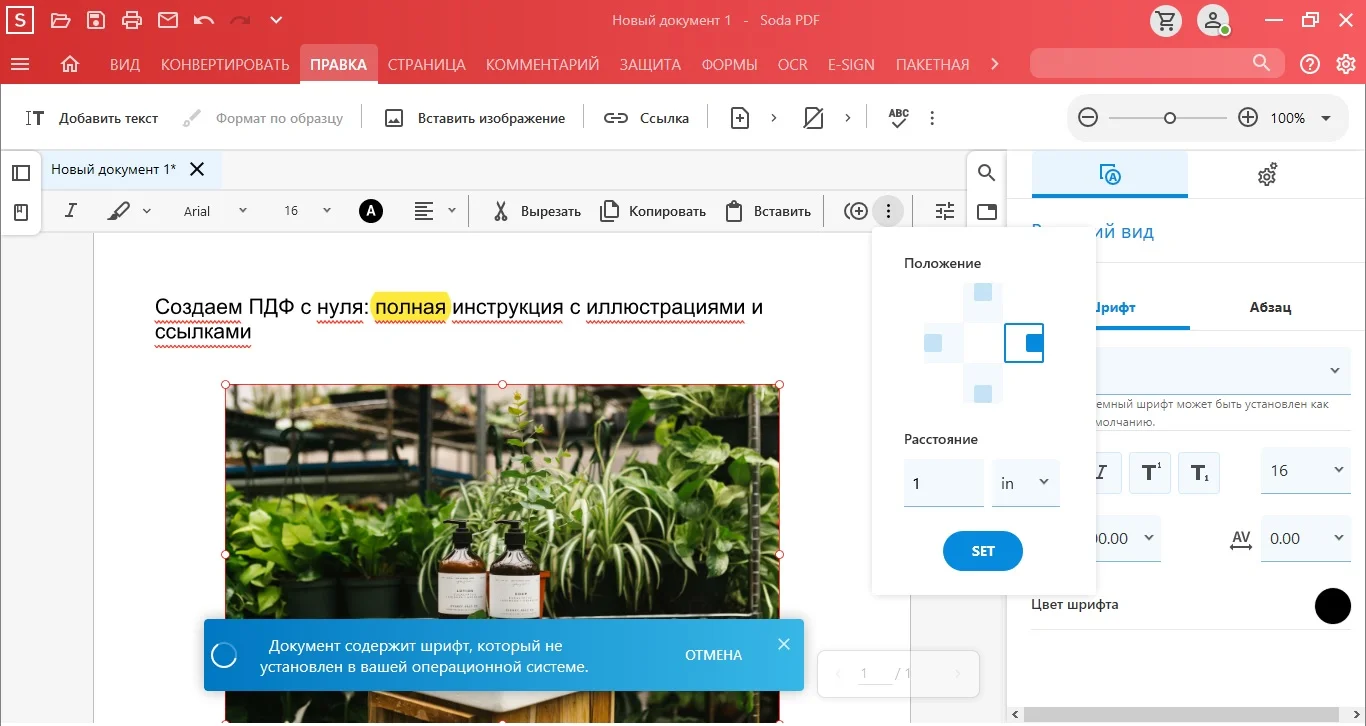Viewport: 1366px width, 726px height.
Task: Save document with the floppy disk icon
Action: (x=96, y=20)
